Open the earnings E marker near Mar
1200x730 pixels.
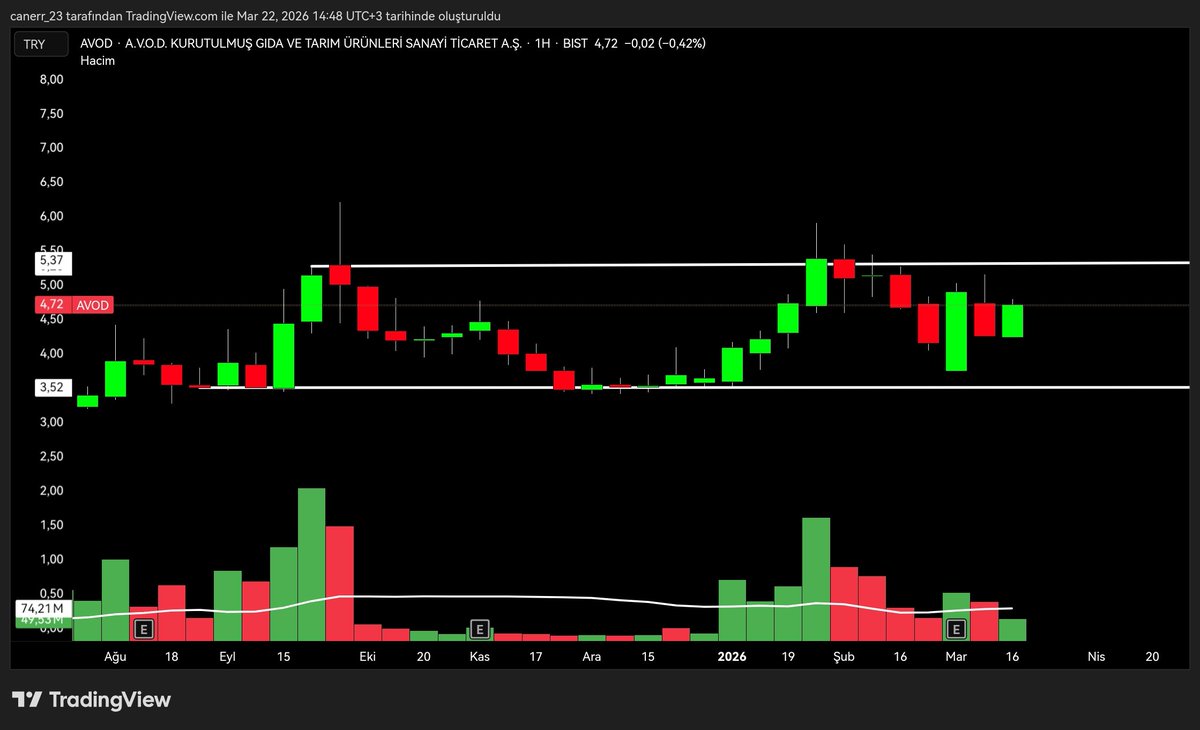click(x=957, y=629)
